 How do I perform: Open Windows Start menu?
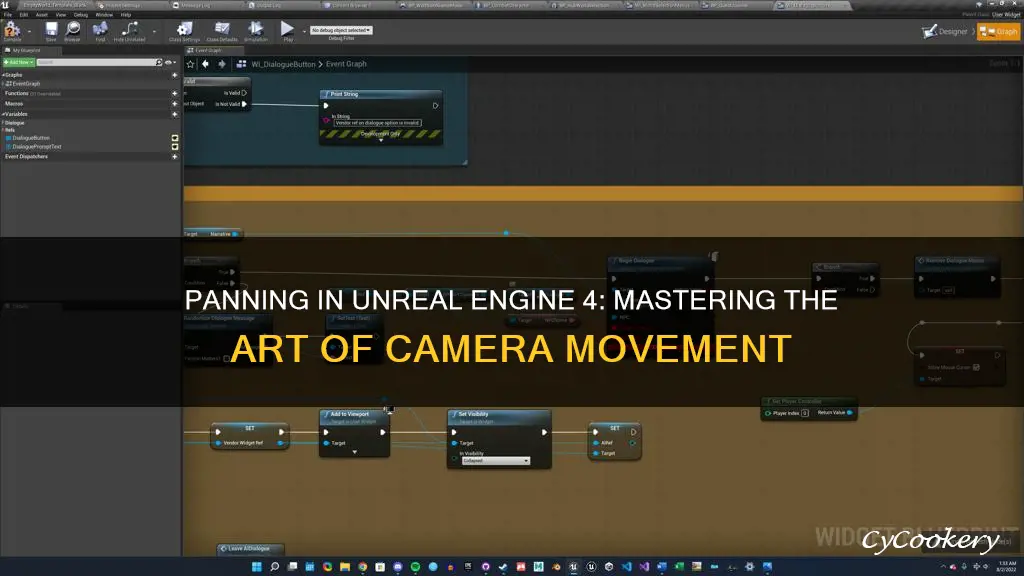(257, 567)
